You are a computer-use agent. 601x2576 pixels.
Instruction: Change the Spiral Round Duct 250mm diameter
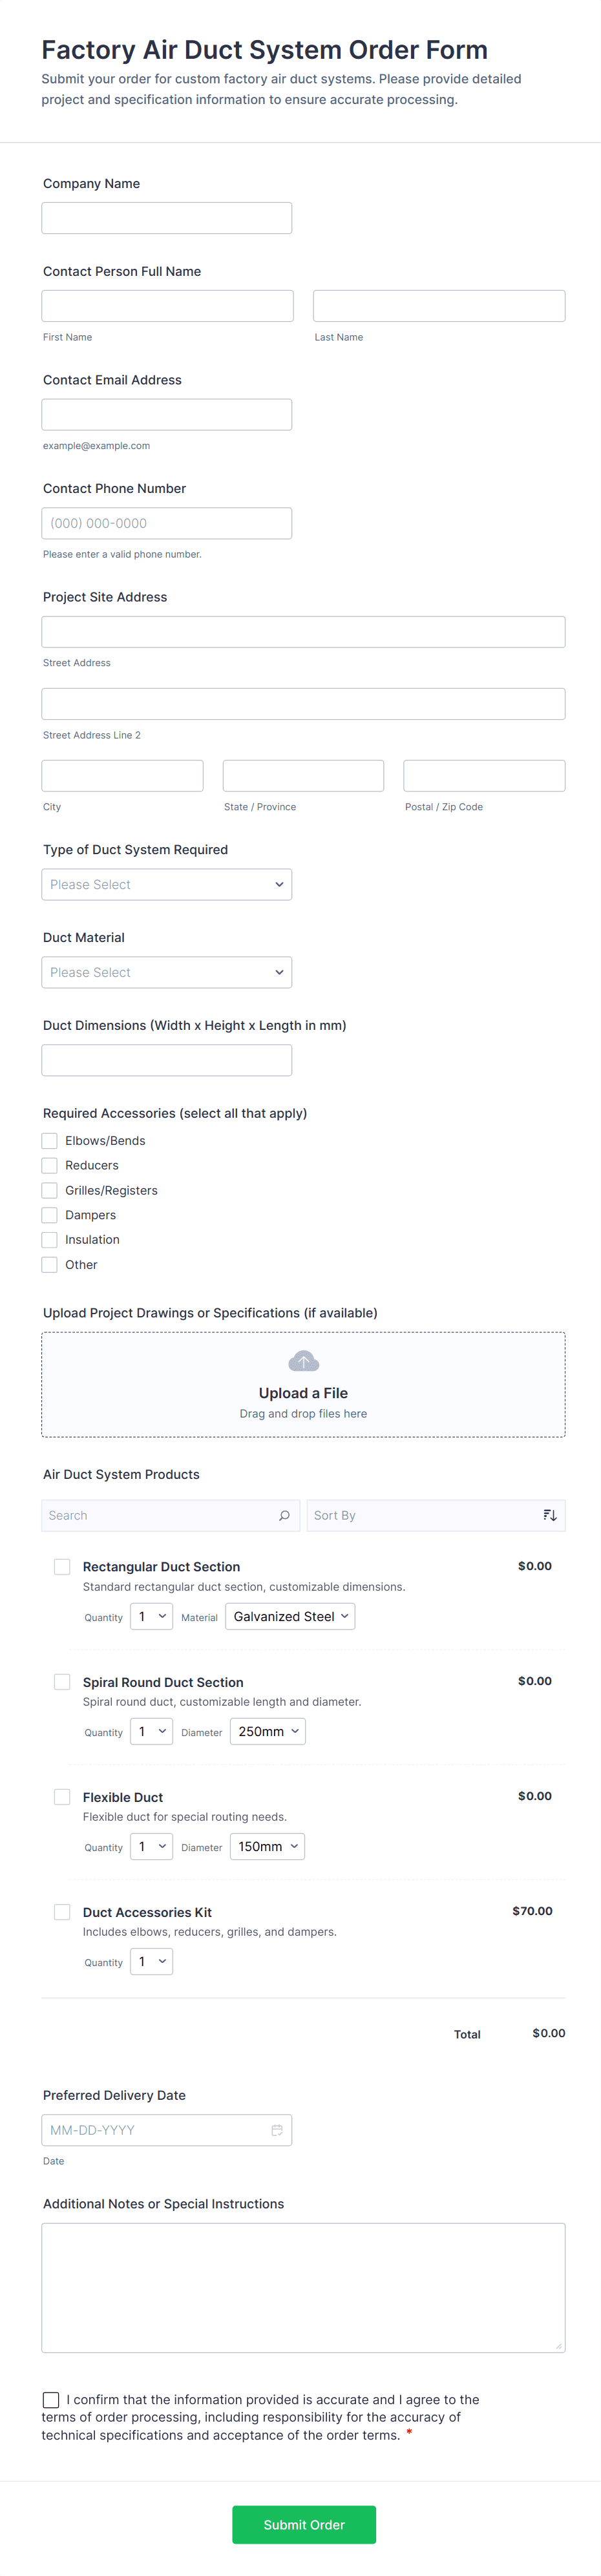point(268,1732)
